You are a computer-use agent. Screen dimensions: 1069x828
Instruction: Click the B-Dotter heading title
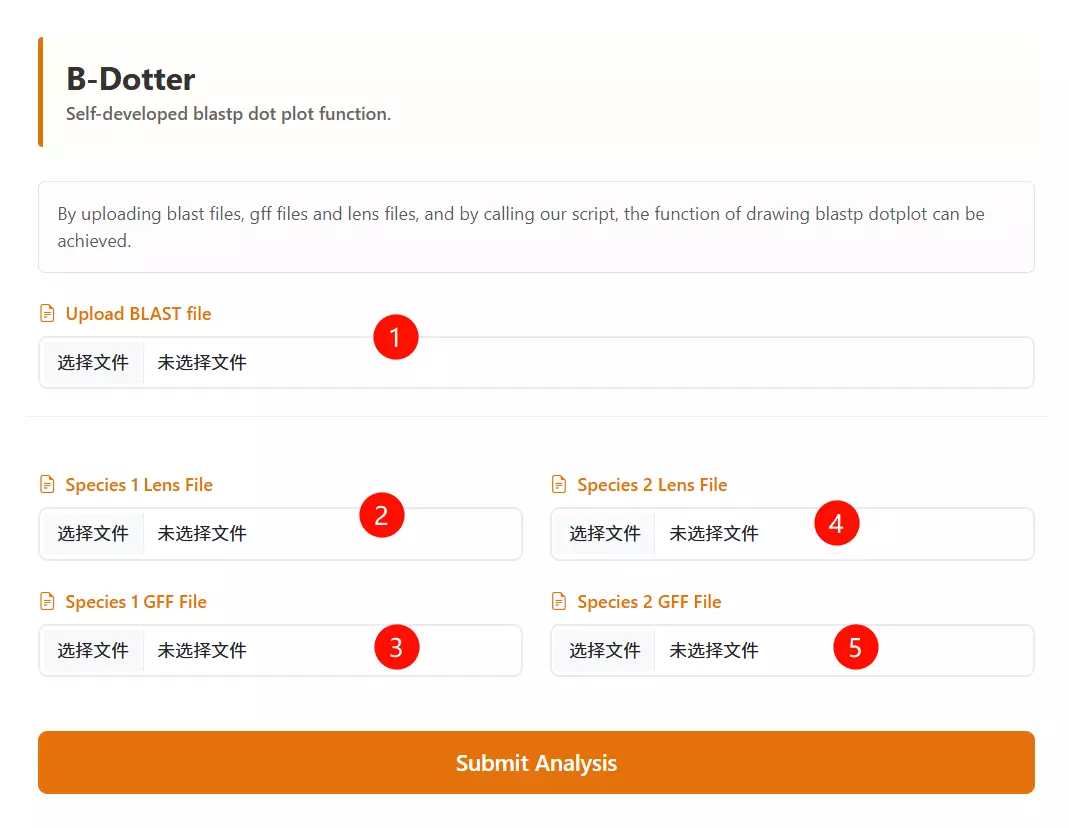[131, 79]
